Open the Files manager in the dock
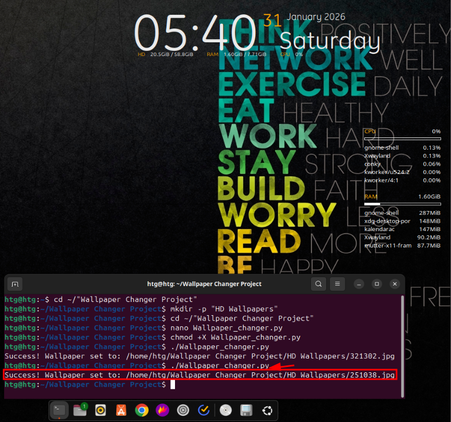 [x=80, y=410]
